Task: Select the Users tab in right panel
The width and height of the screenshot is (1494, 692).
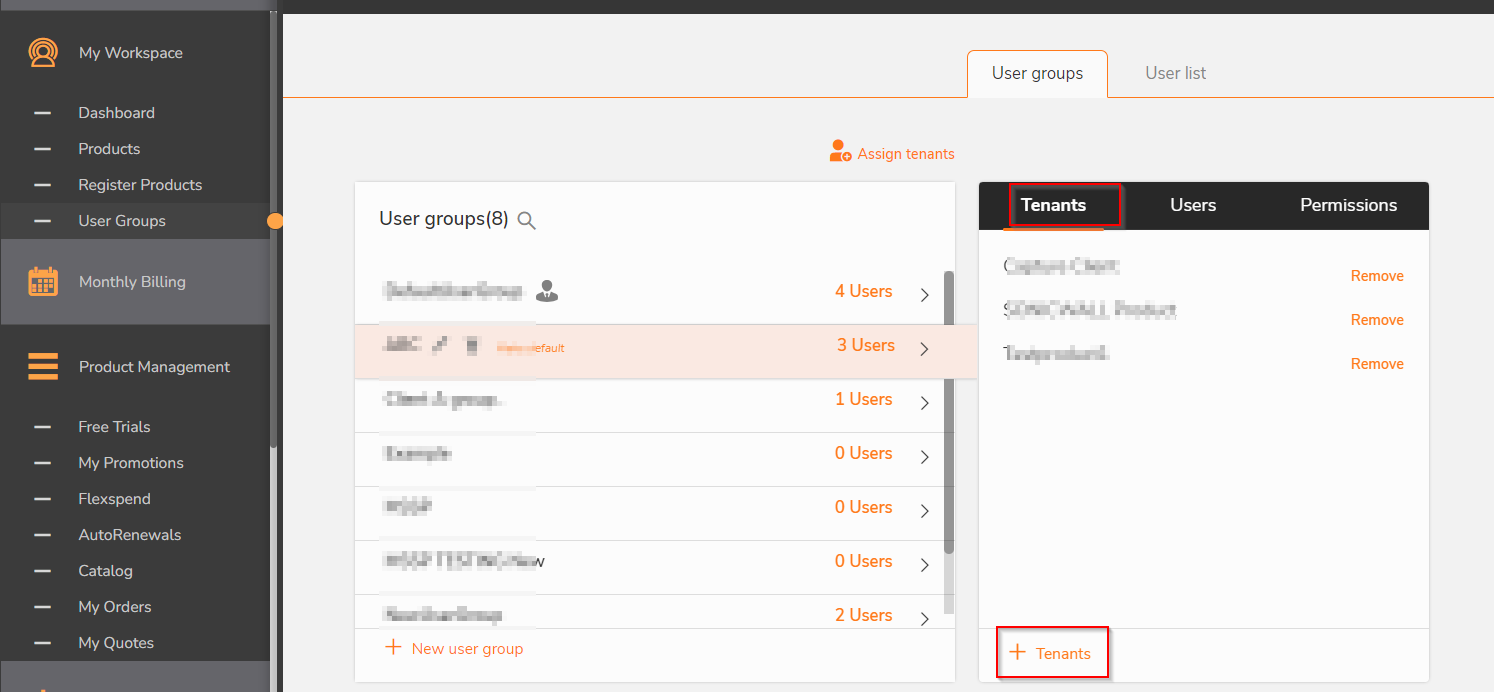Action: tap(1193, 205)
